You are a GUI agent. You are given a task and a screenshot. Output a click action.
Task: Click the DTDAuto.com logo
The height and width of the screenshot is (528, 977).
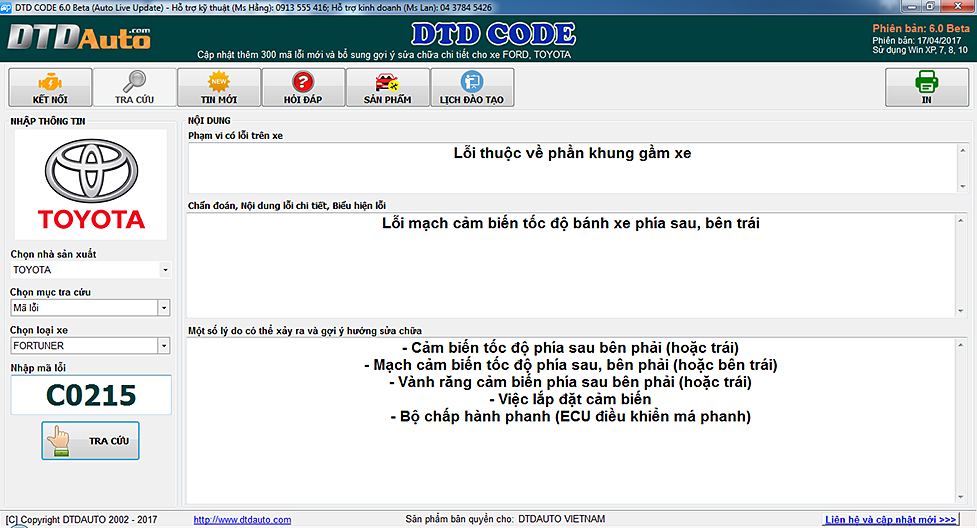tap(79, 37)
